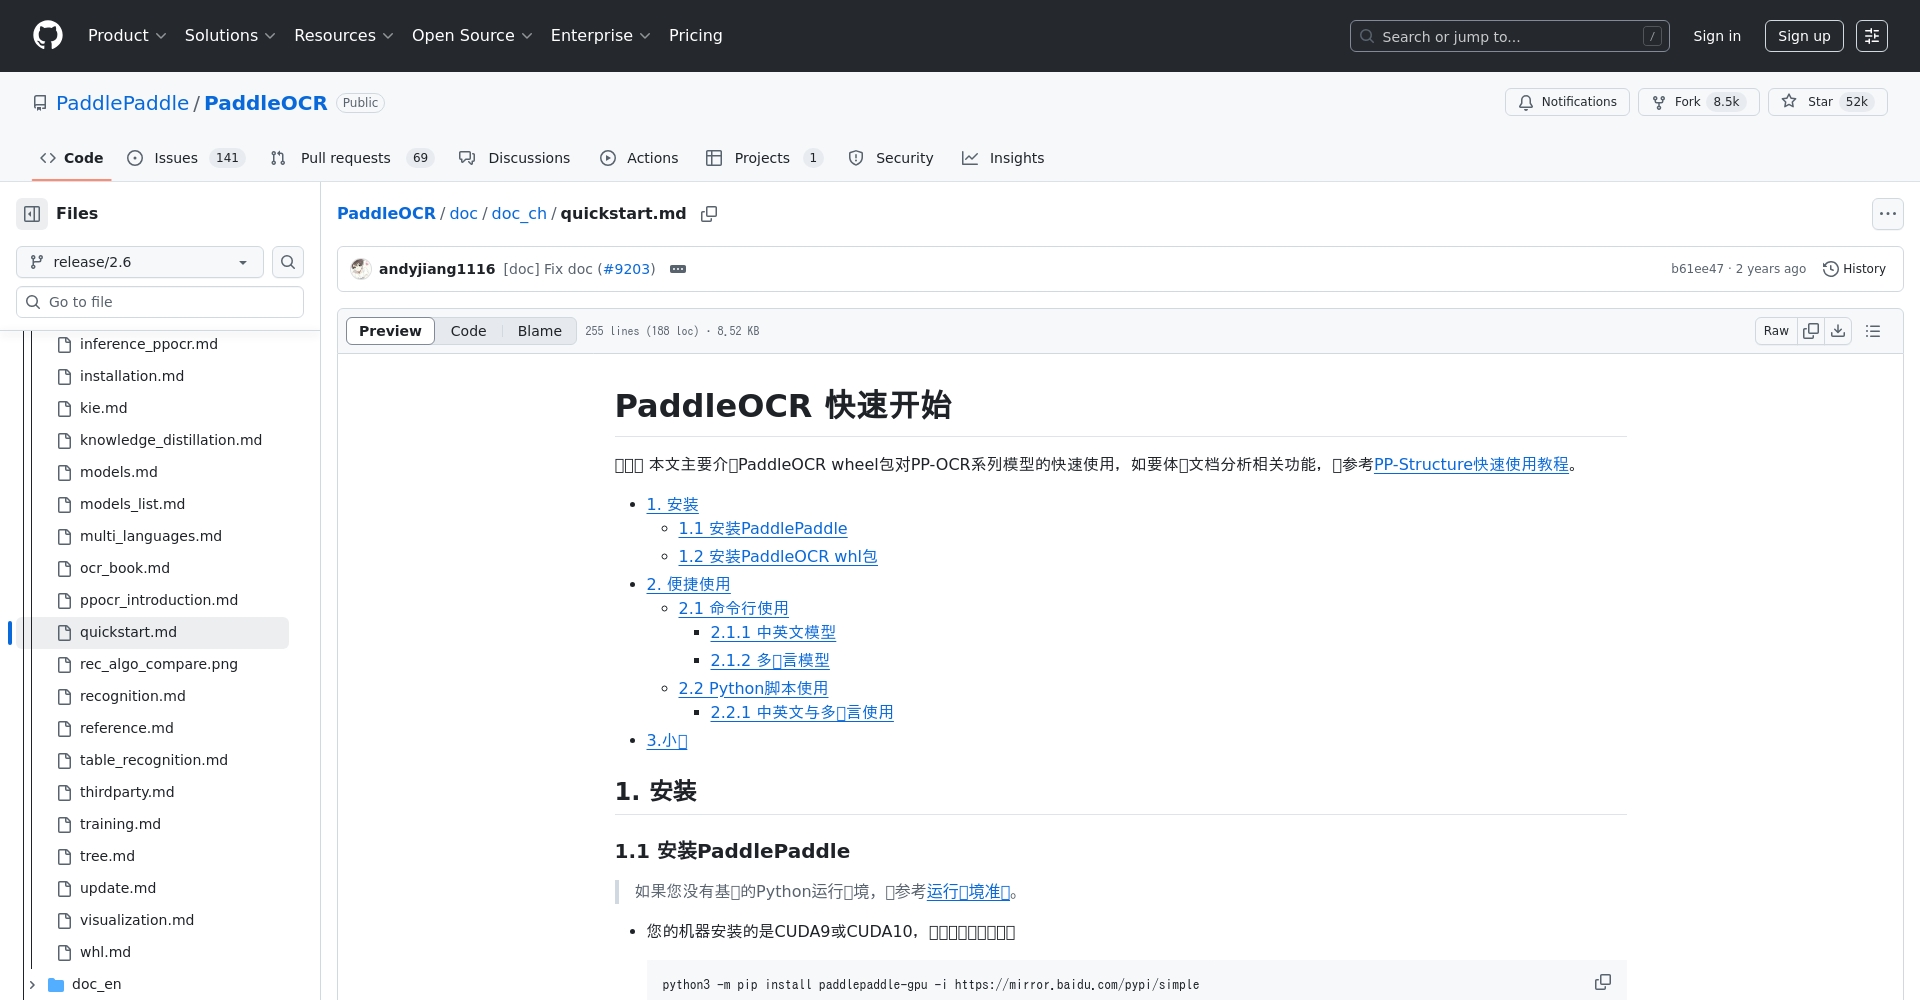Open whl.md in file tree
The width and height of the screenshot is (1920, 1000).
point(105,952)
